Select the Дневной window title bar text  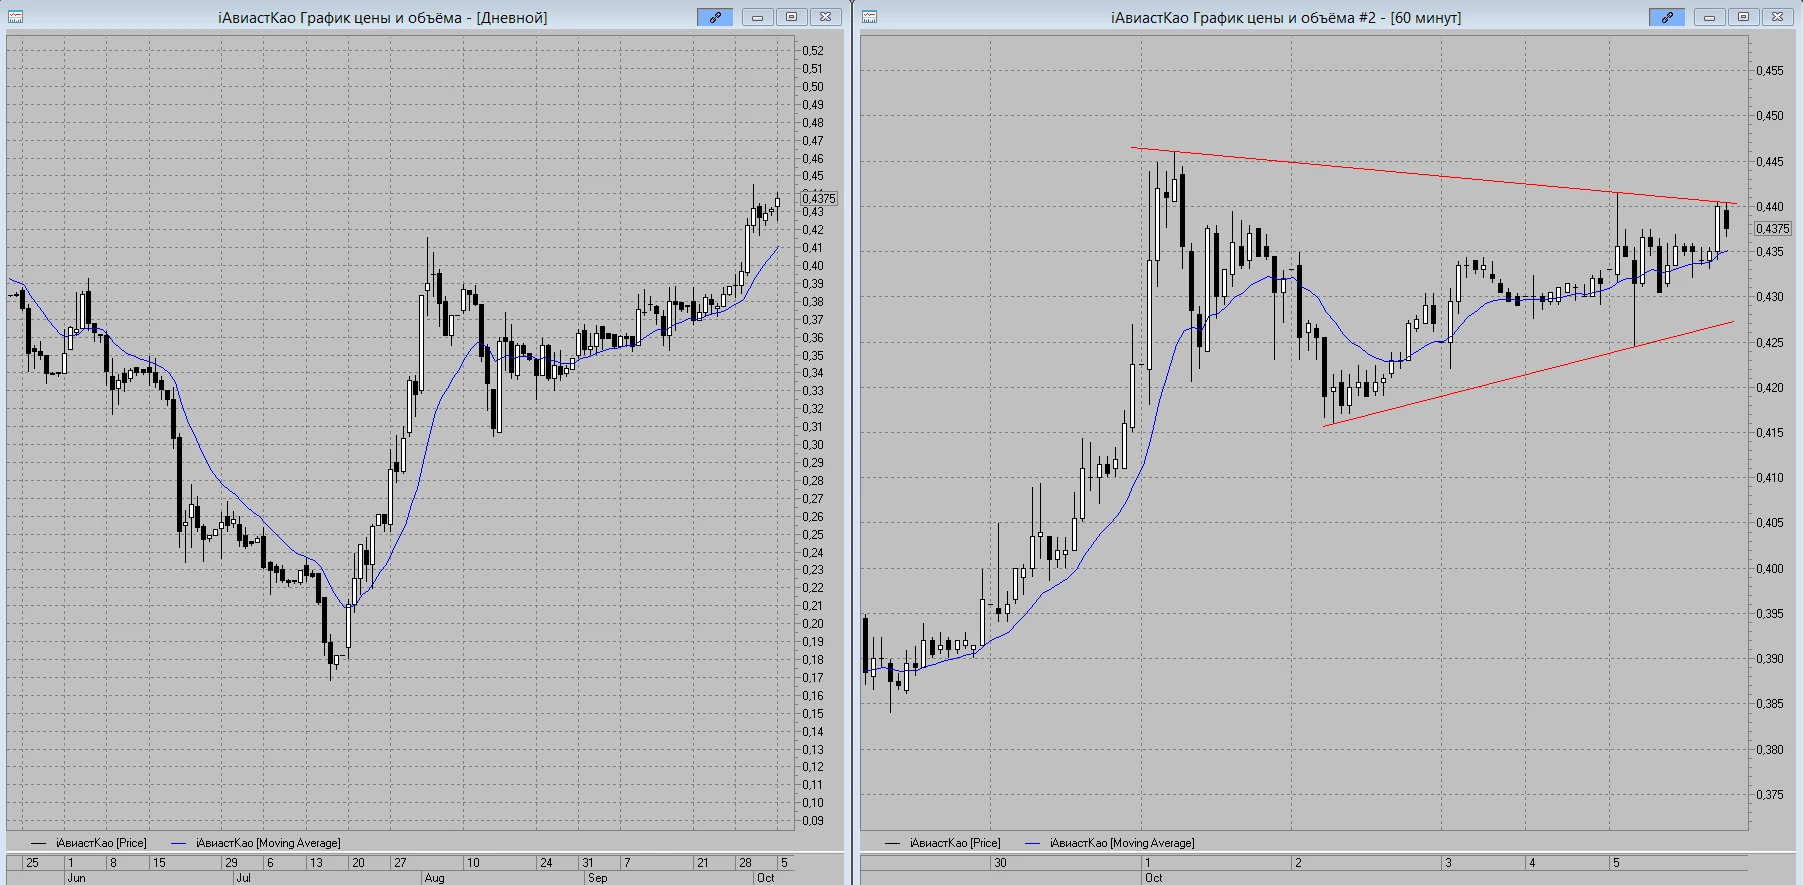[x=383, y=18]
